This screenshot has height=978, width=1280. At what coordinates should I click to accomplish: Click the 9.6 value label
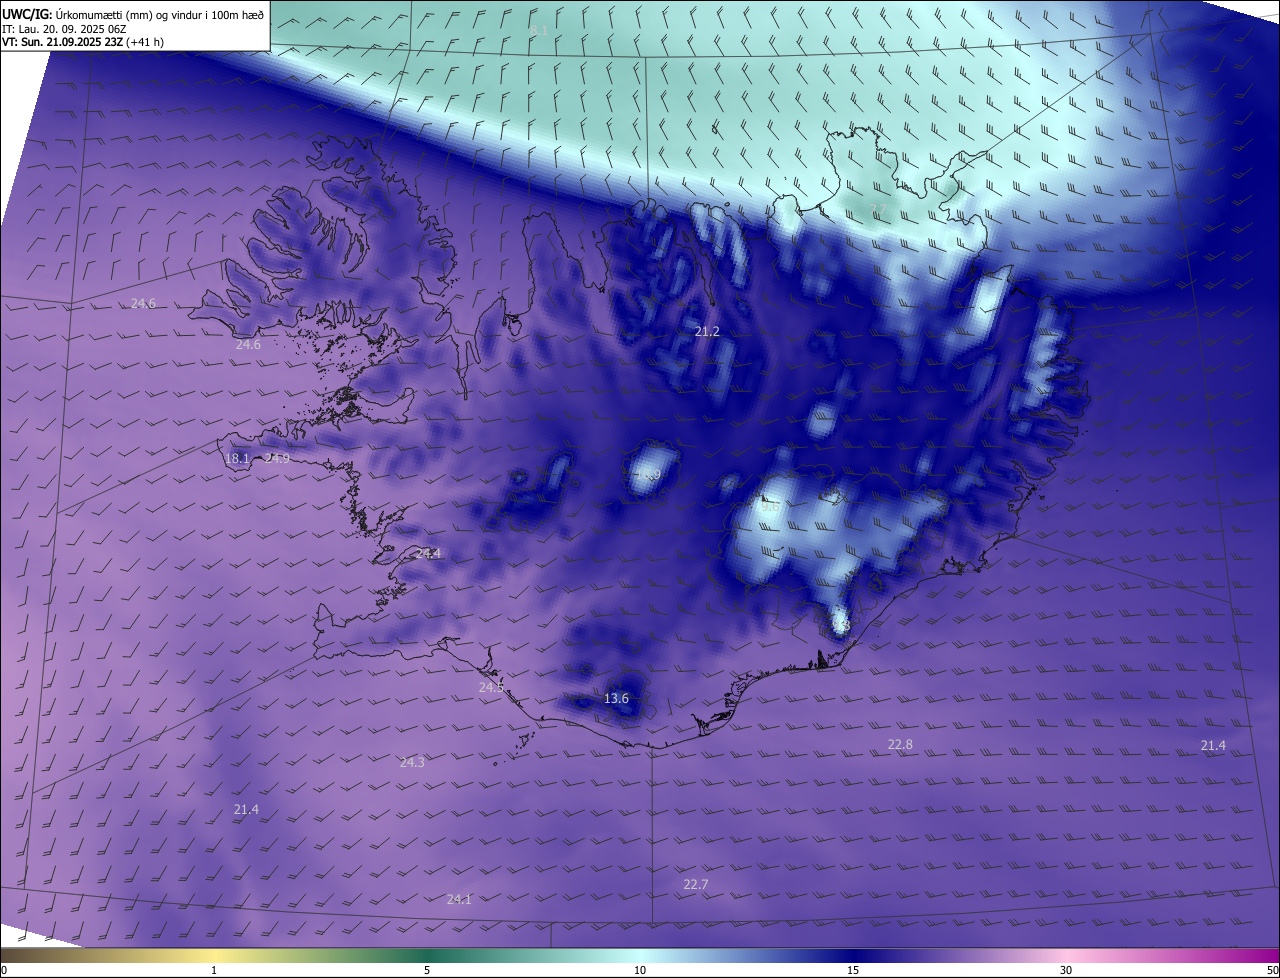[x=770, y=507]
